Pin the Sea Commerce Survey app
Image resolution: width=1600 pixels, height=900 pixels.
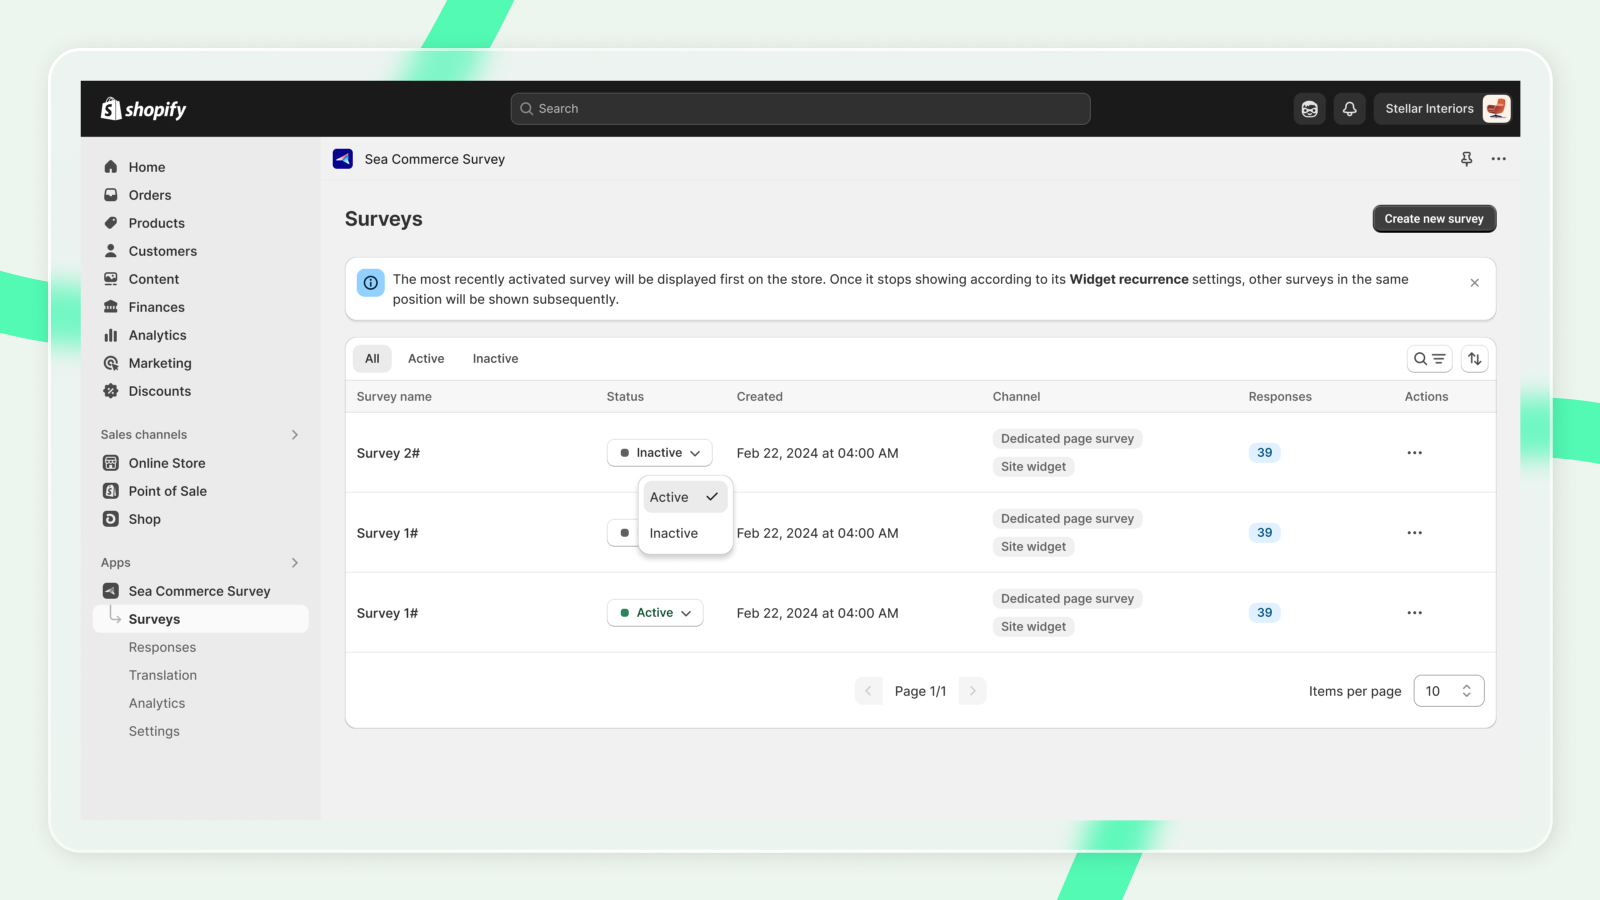point(1466,159)
